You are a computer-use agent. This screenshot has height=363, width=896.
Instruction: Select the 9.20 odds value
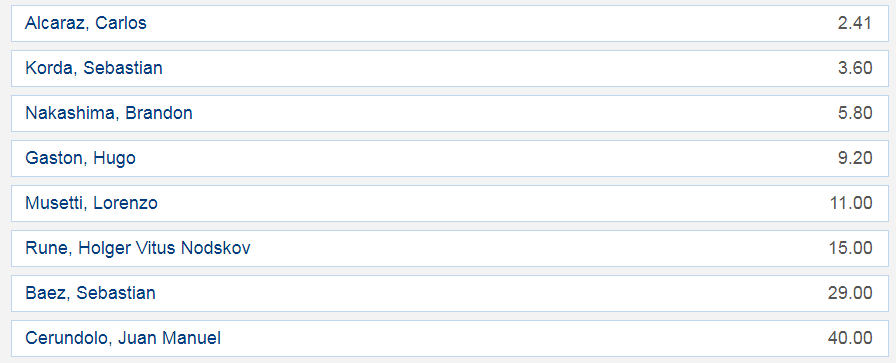point(855,158)
